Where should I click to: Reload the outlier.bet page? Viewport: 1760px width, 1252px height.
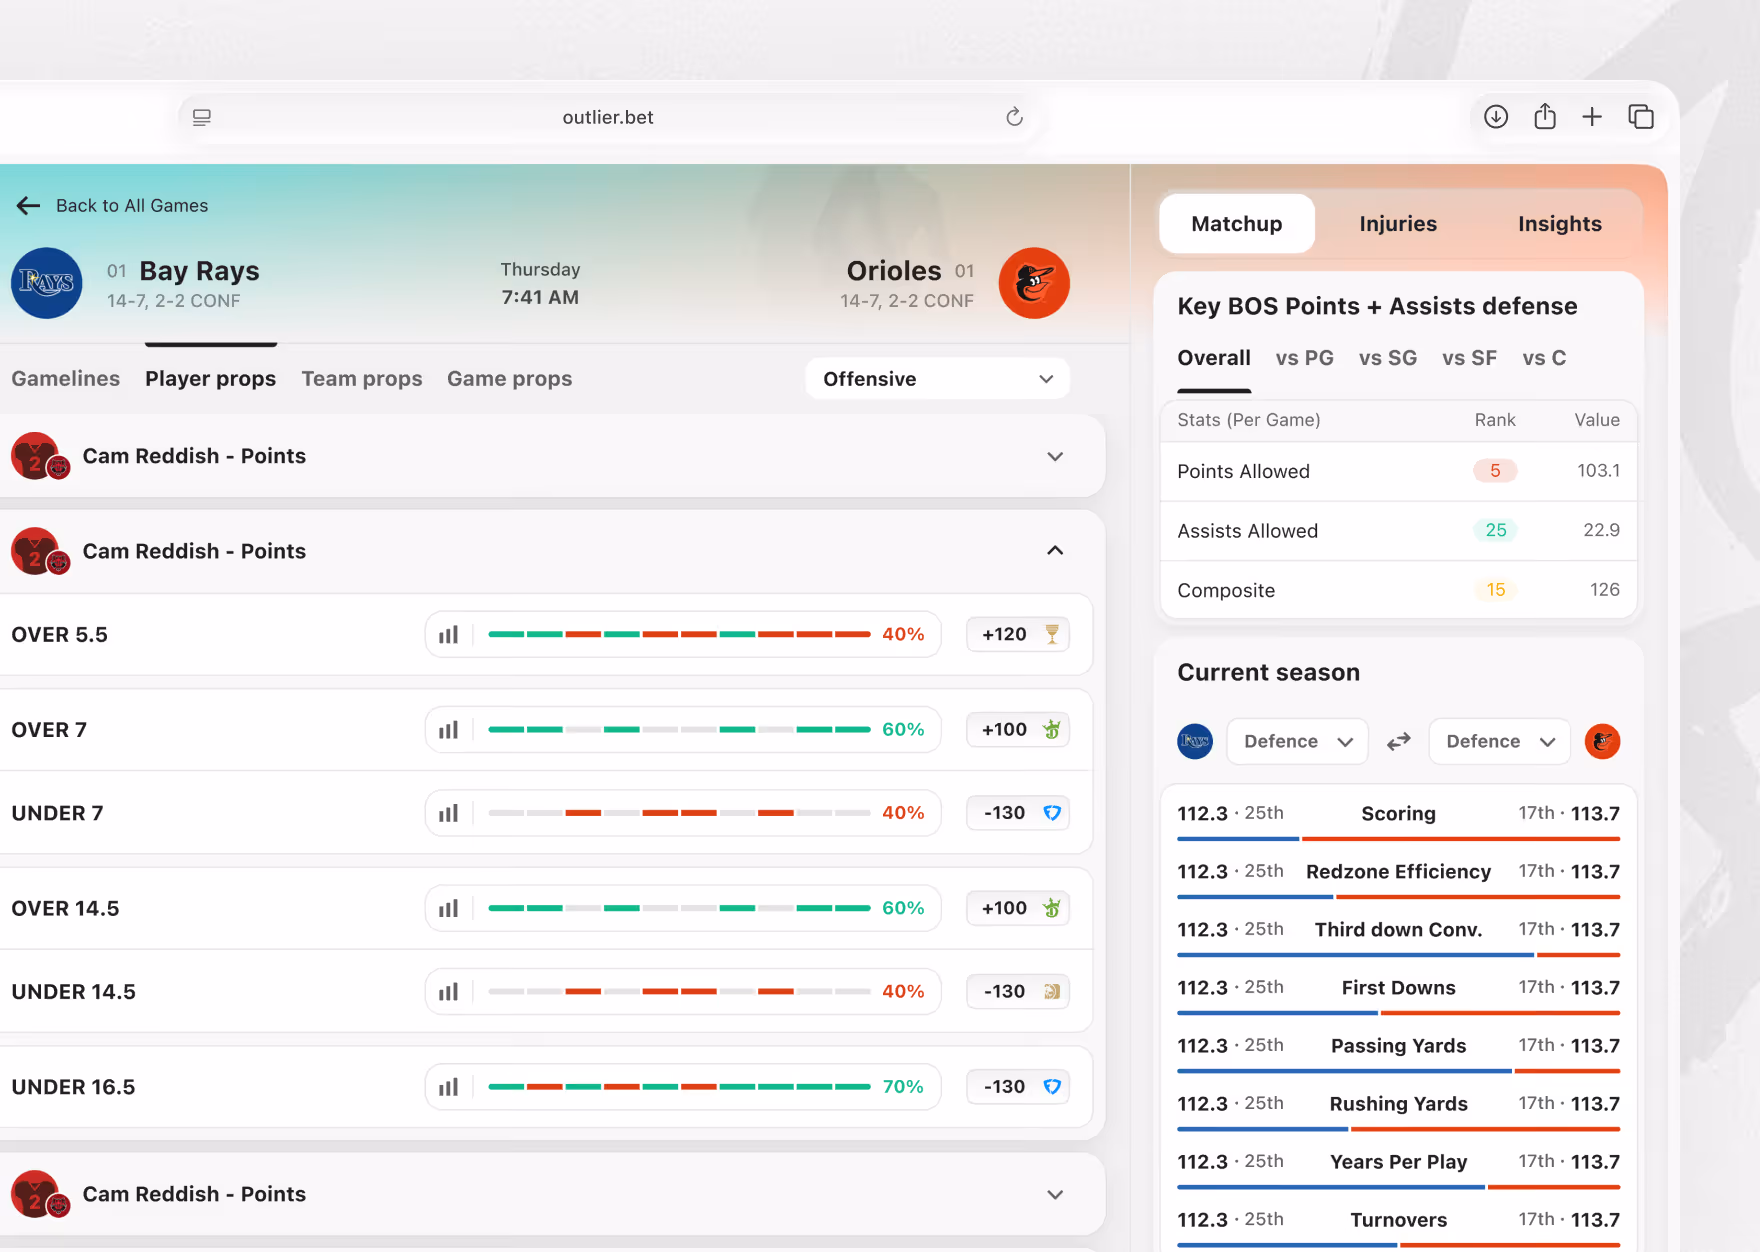(1014, 117)
